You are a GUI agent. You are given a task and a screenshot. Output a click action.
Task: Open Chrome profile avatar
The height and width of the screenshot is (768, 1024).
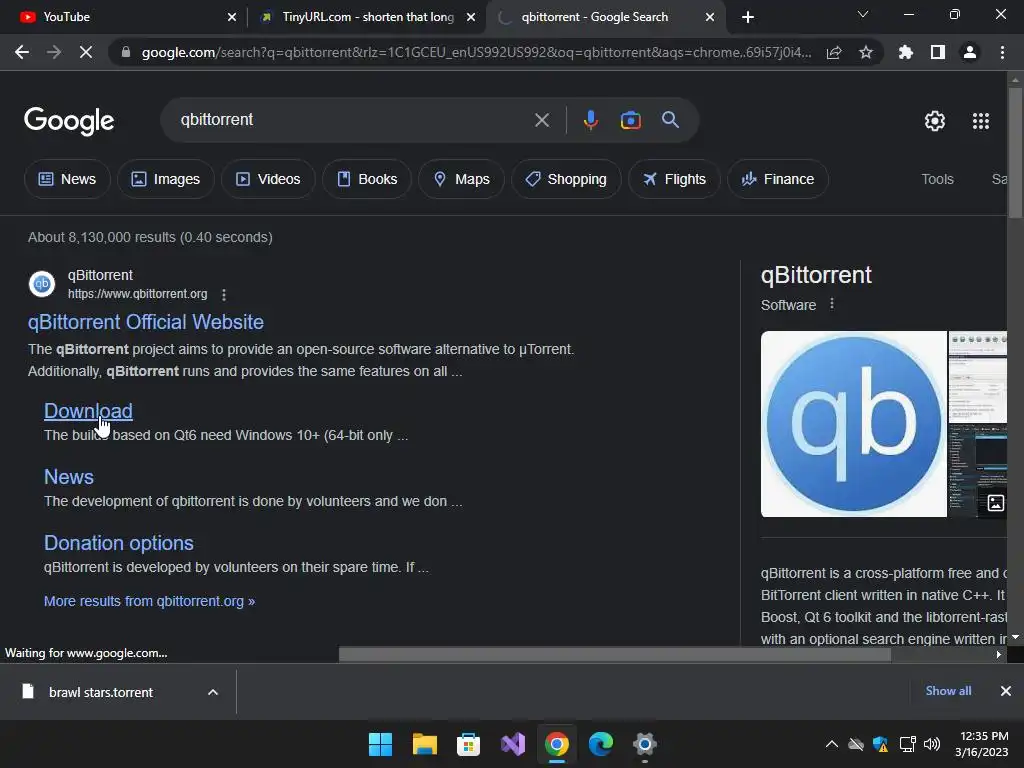(970, 52)
